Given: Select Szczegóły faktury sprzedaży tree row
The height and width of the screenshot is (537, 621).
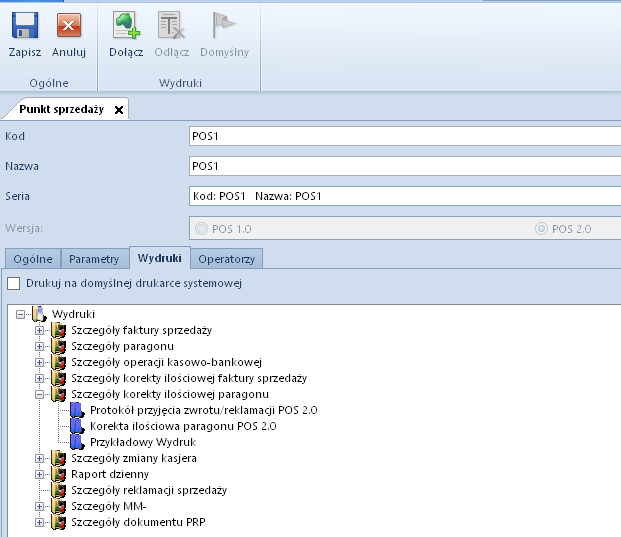Looking at the screenshot, I should point(141,330).
